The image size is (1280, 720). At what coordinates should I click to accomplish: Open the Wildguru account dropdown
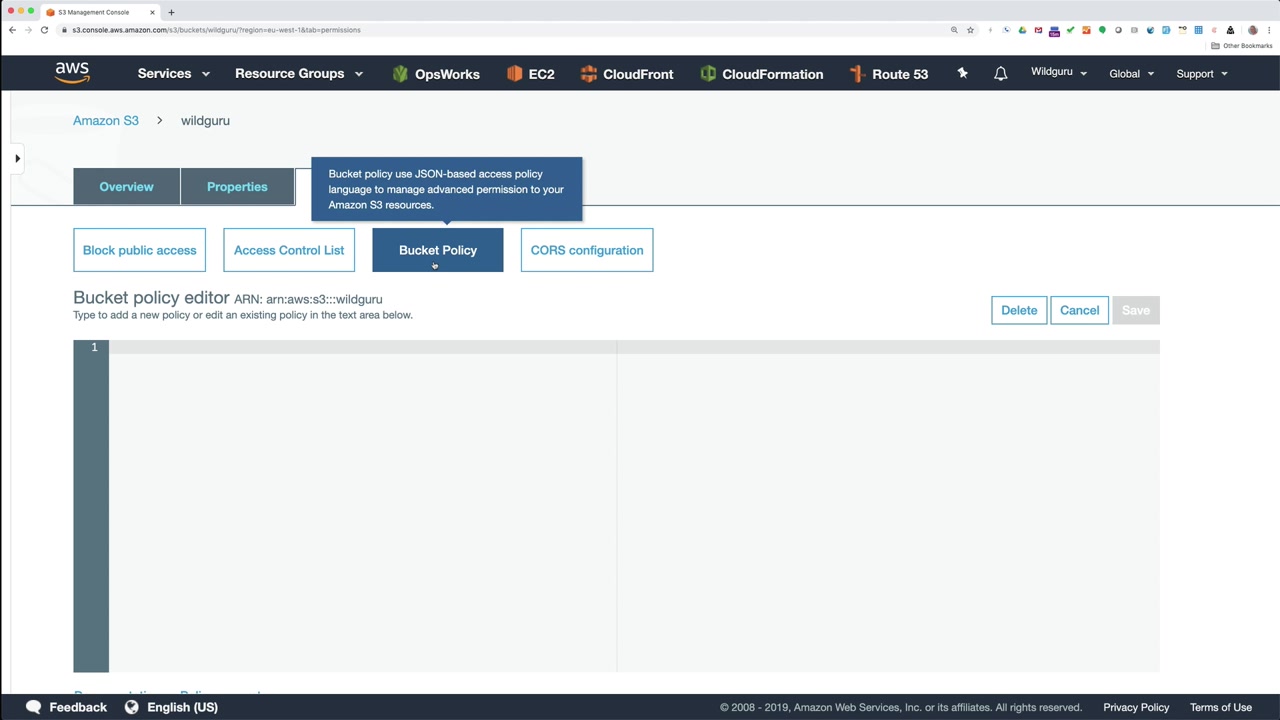coord(1059,73)
